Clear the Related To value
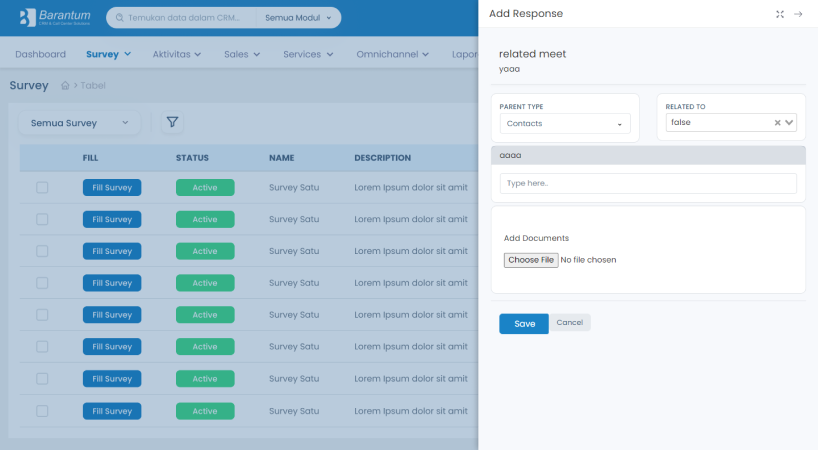Screen dimensions: 818x450 tap(777, 123)
